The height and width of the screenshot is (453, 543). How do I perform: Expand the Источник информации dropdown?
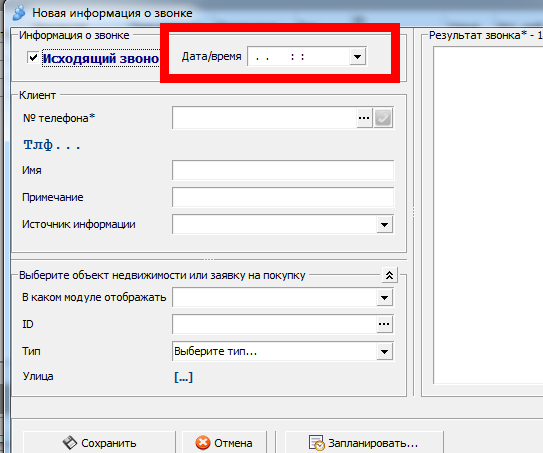pyautogui.click(x=384, y=225)
